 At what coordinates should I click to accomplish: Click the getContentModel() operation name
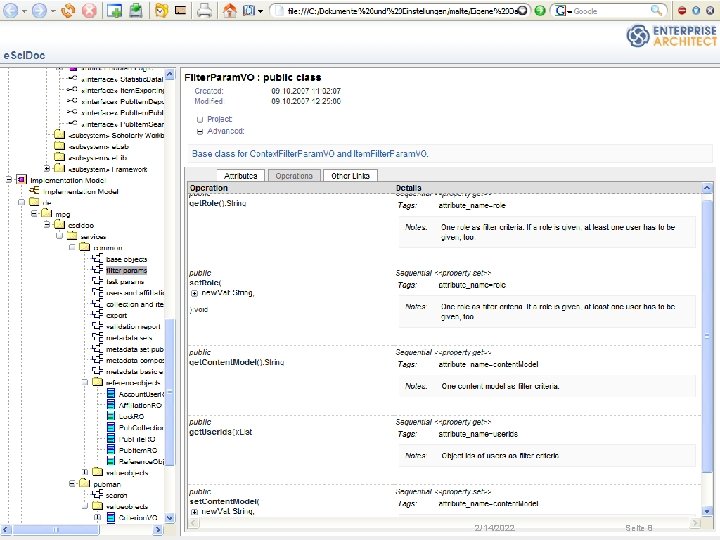[237, 362]
